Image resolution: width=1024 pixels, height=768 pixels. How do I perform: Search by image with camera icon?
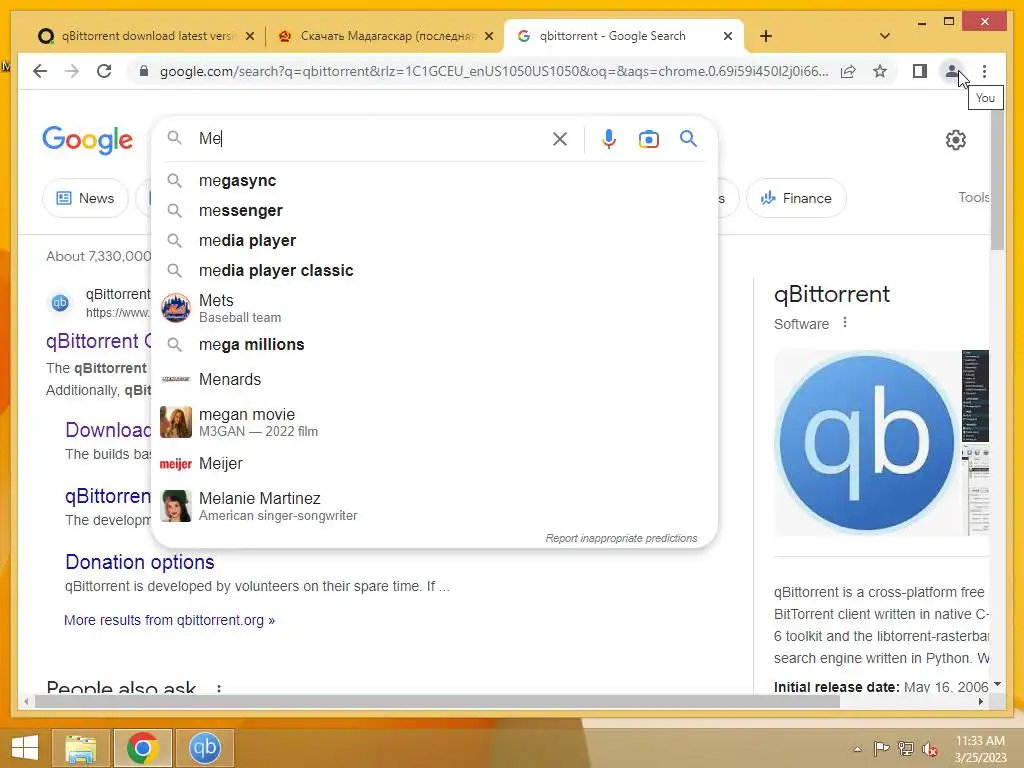click(x=648, y=139)
